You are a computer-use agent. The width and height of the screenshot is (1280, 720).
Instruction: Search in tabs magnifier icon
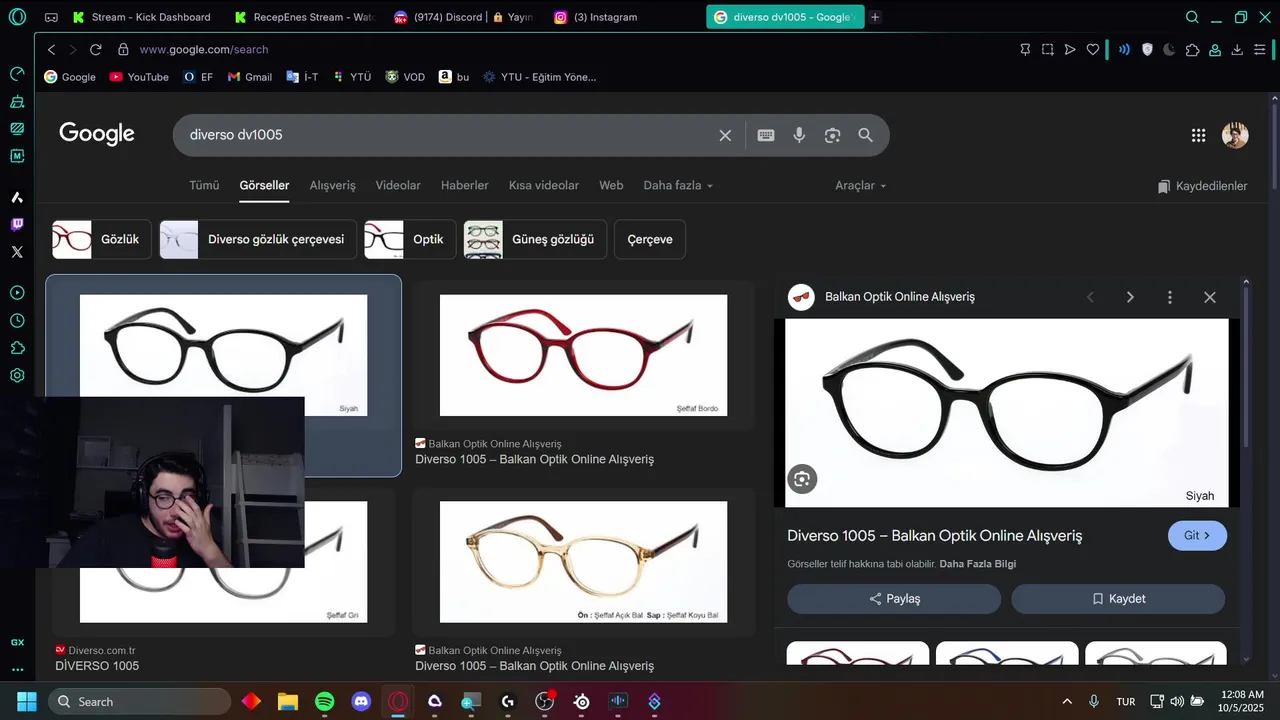click(x=1192, y=17)
